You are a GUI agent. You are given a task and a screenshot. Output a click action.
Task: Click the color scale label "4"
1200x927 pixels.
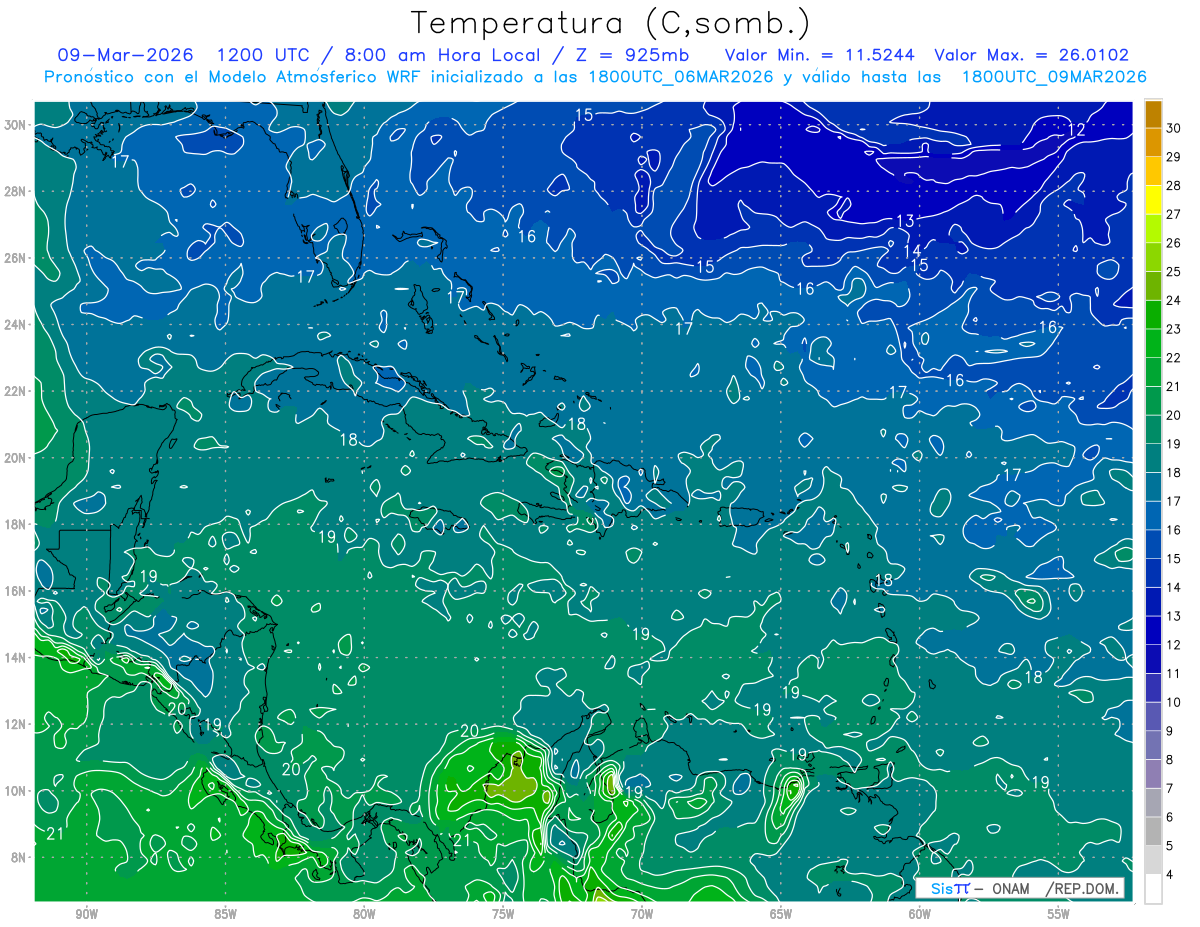(1170, 874)
